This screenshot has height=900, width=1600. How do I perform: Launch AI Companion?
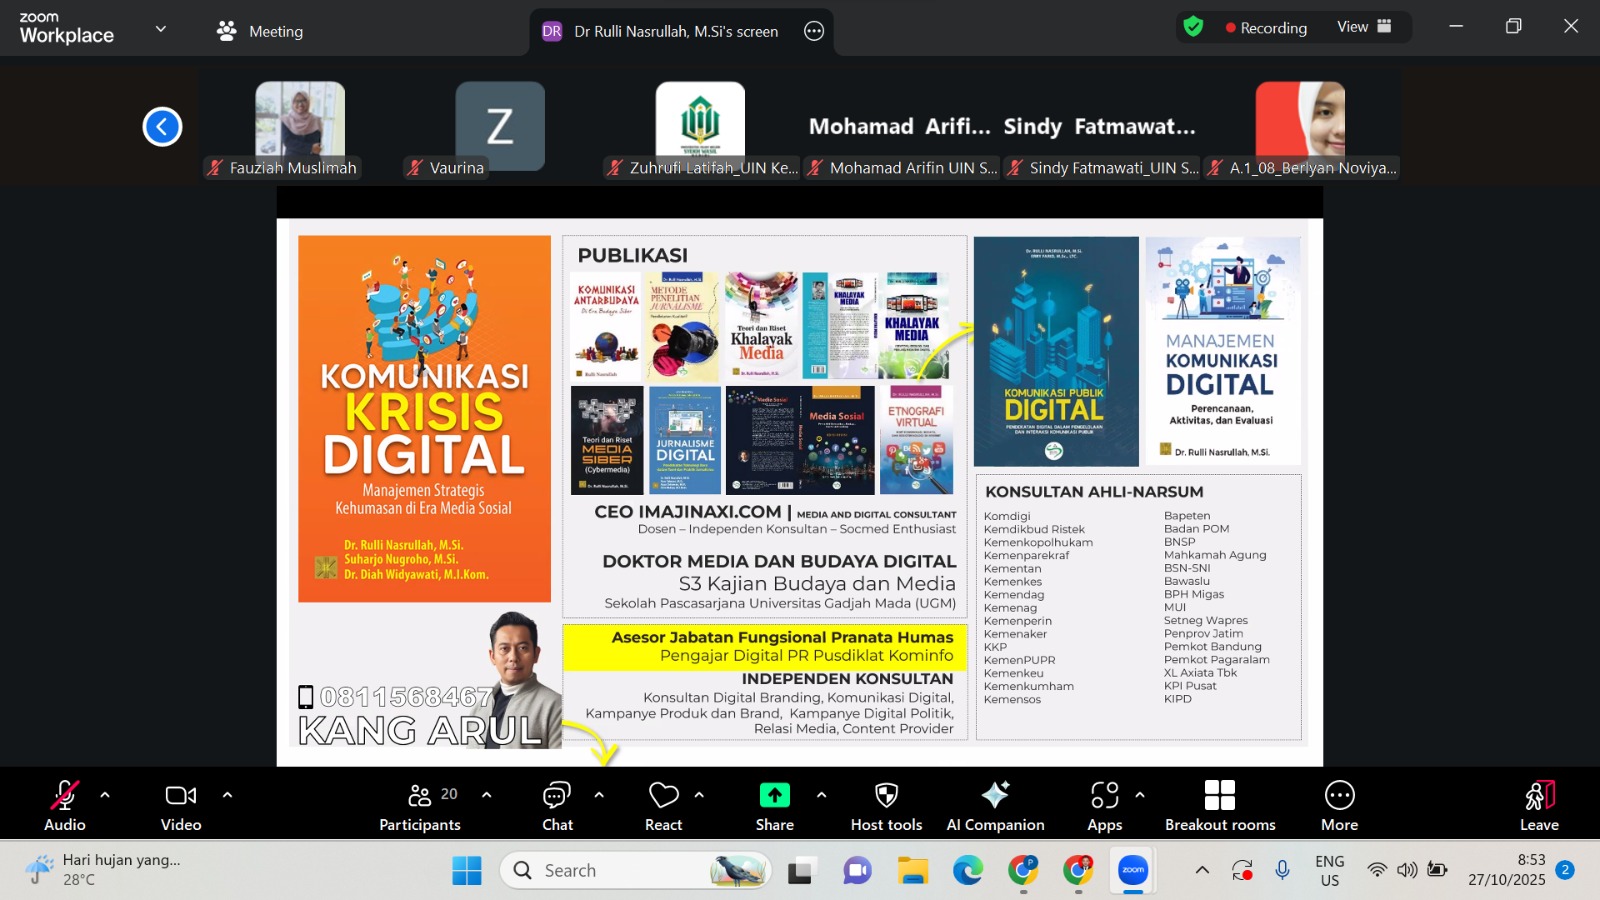click(x=995, y=805)
